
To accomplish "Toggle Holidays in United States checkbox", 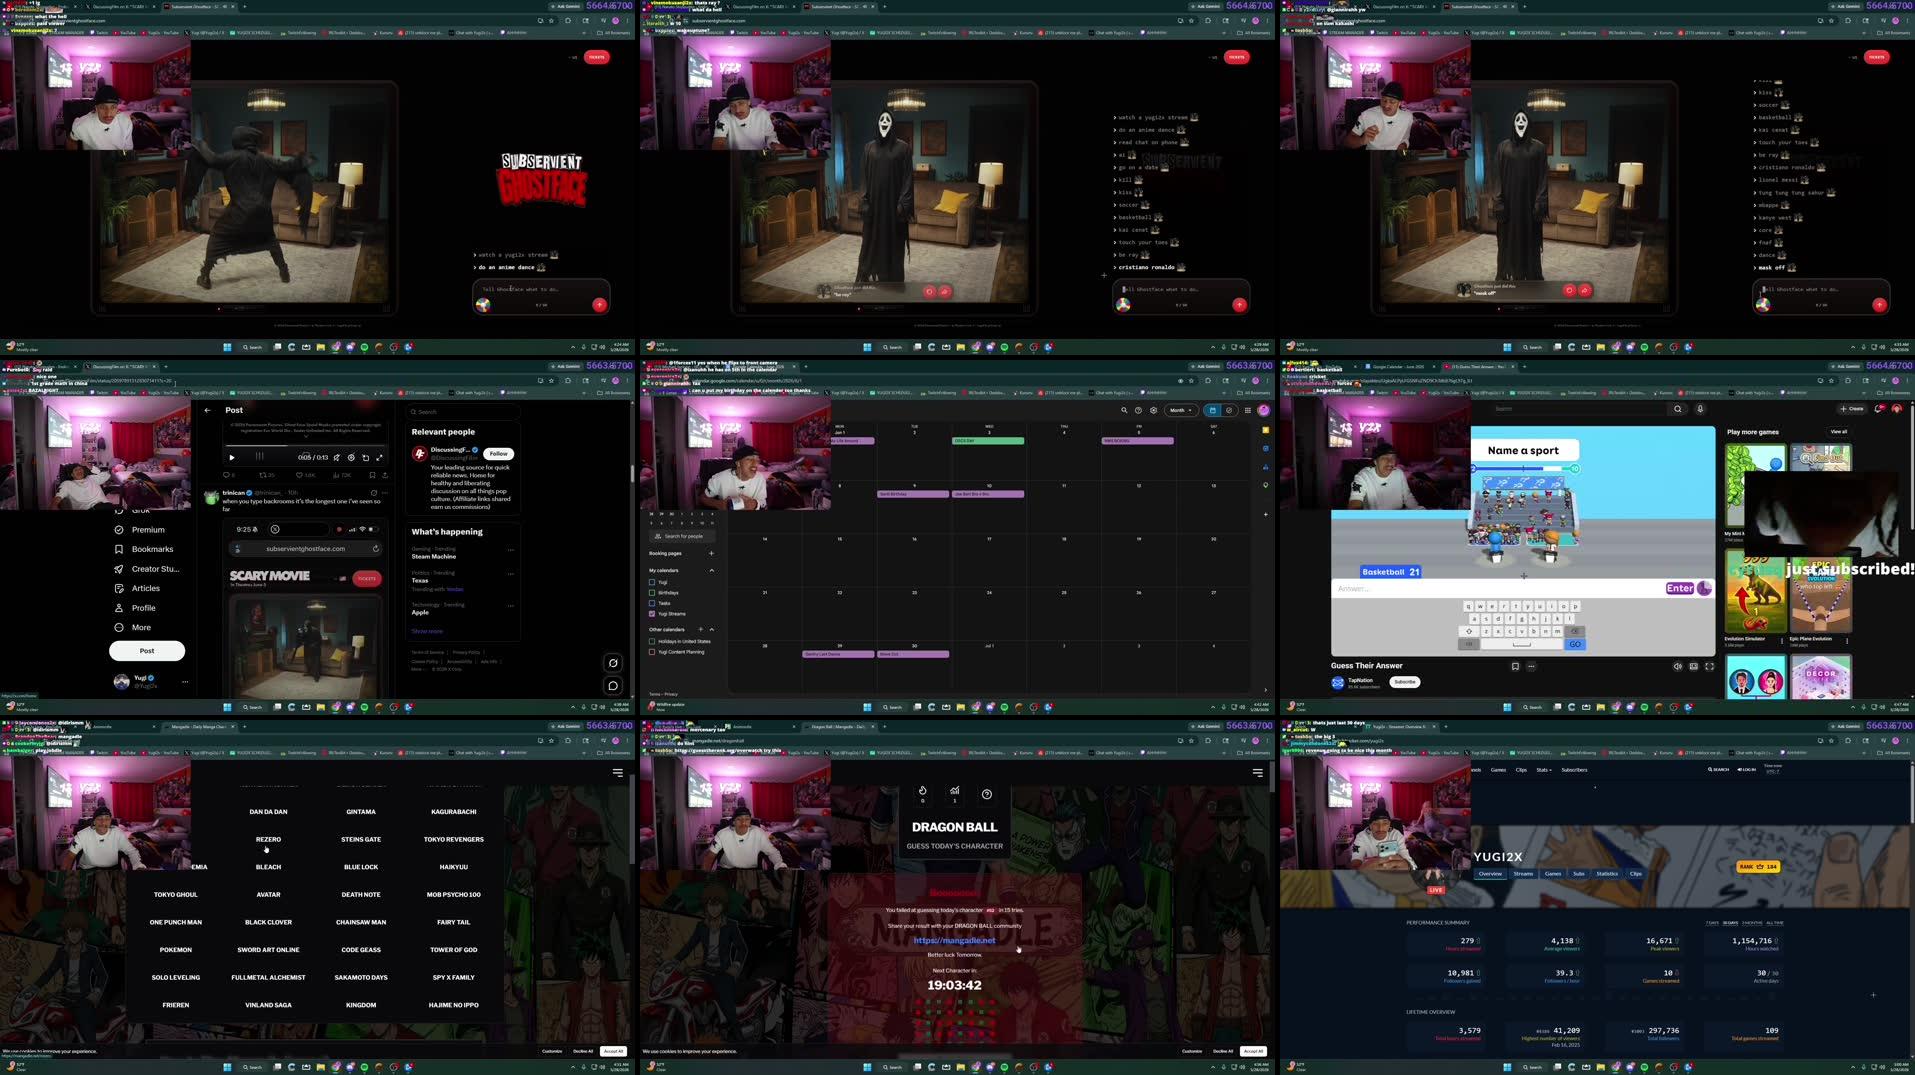I will pos(652,641).
